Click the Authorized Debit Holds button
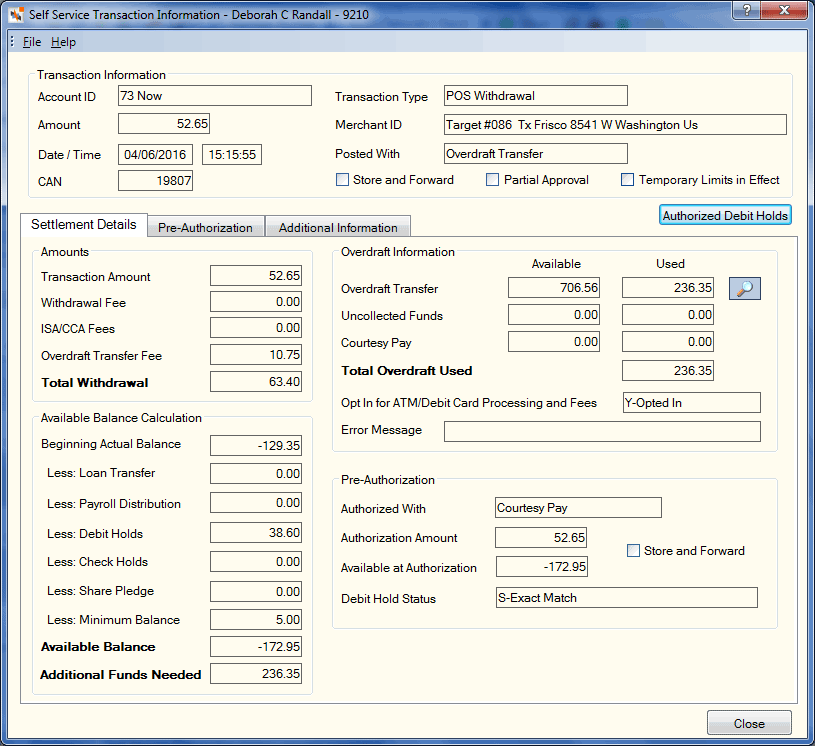This screenshot has height=746, width=815. 725,215
